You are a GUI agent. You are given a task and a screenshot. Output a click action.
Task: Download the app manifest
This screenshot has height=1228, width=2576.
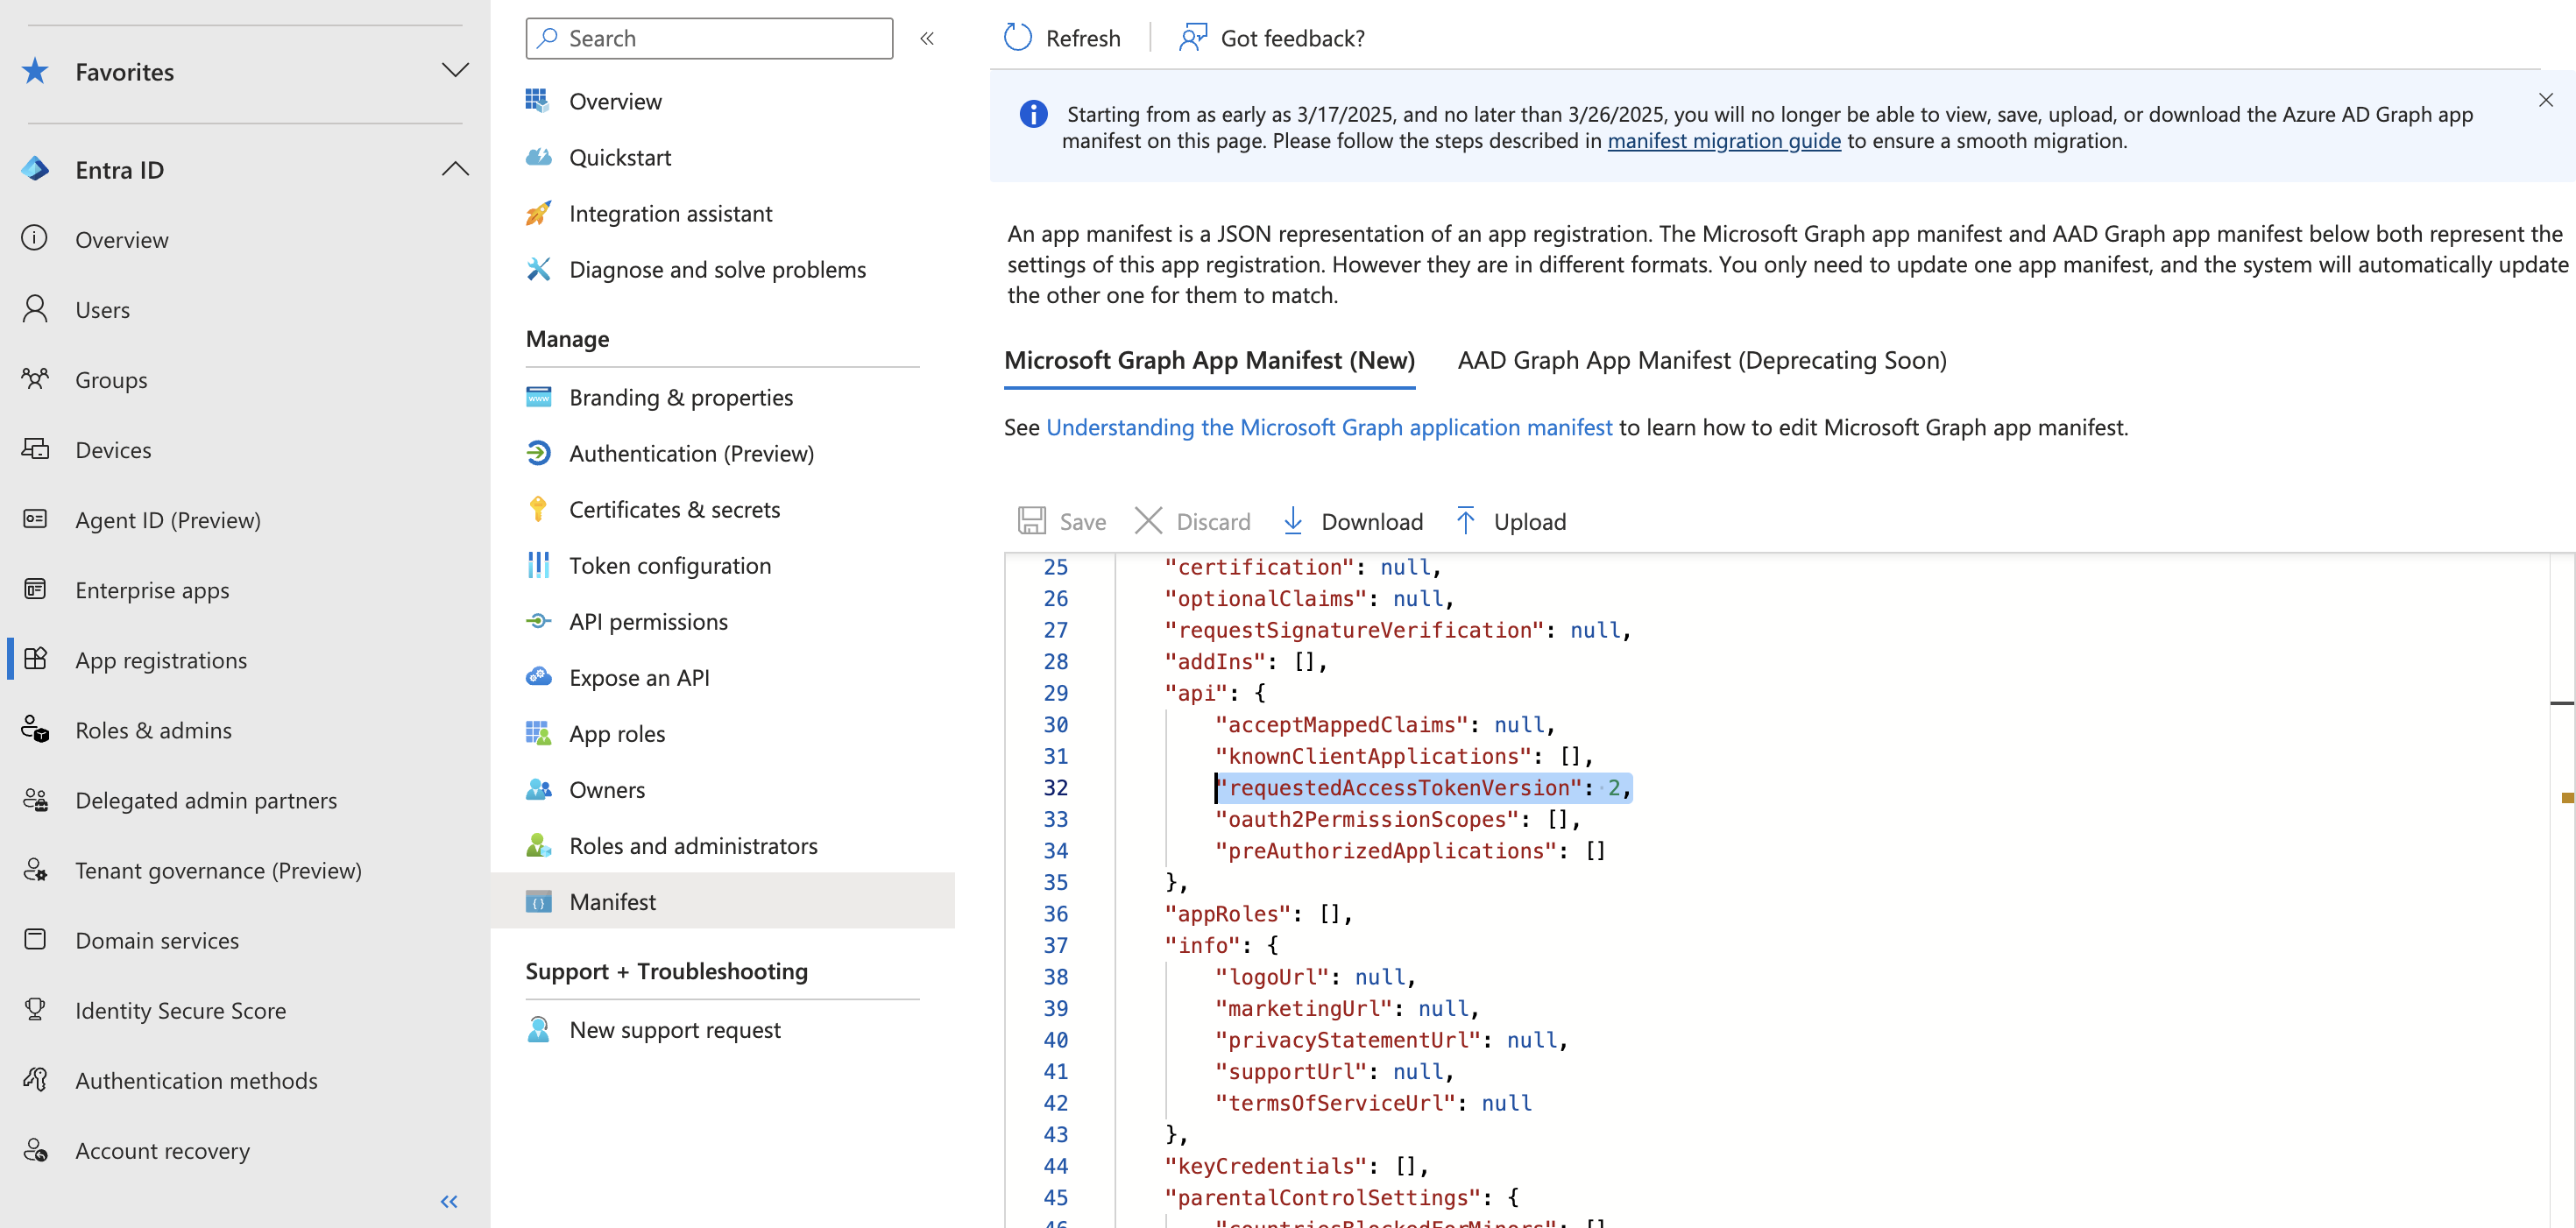(x=1352, y=520)
